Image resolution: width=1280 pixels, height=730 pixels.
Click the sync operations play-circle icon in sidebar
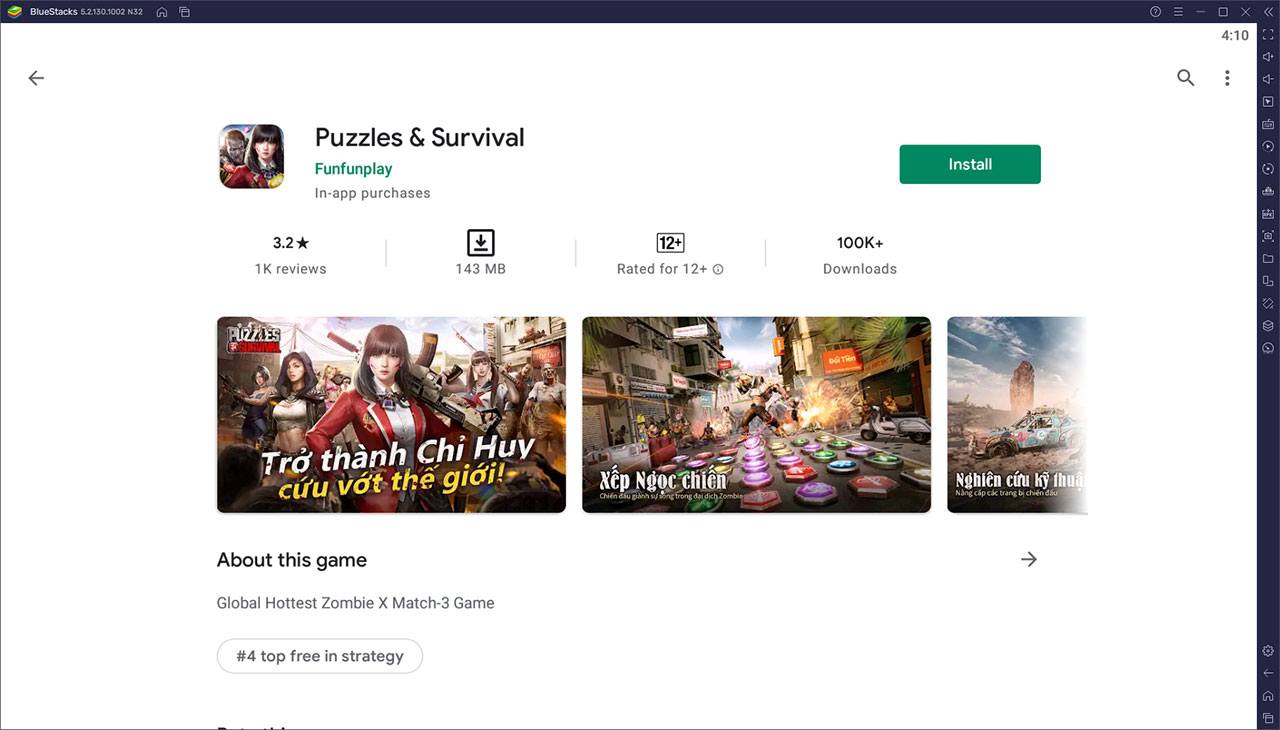[1268, 146]
